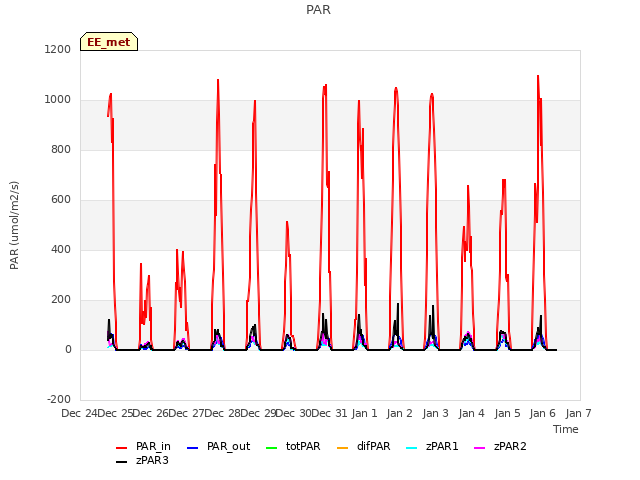Click the Jan 7 x-axis tick label

tap(578, 413)
